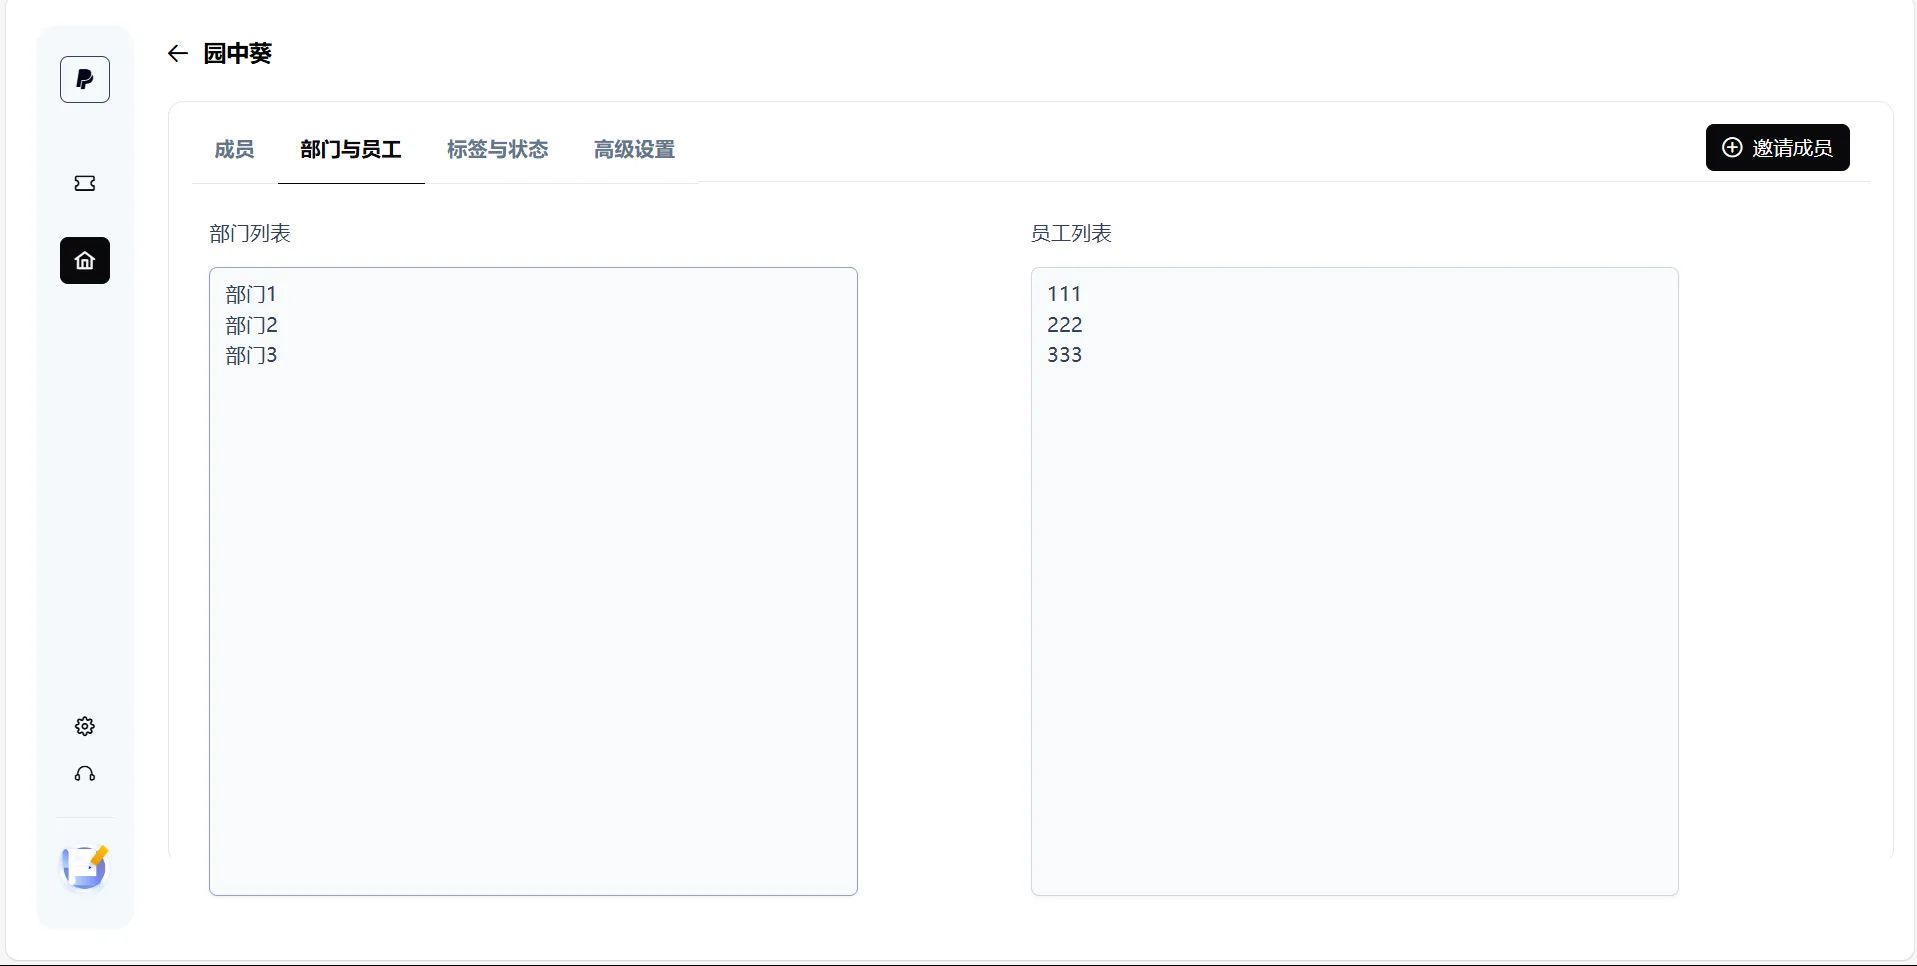
Task: Click the 园中葵 page title
Action: (238, 54)
